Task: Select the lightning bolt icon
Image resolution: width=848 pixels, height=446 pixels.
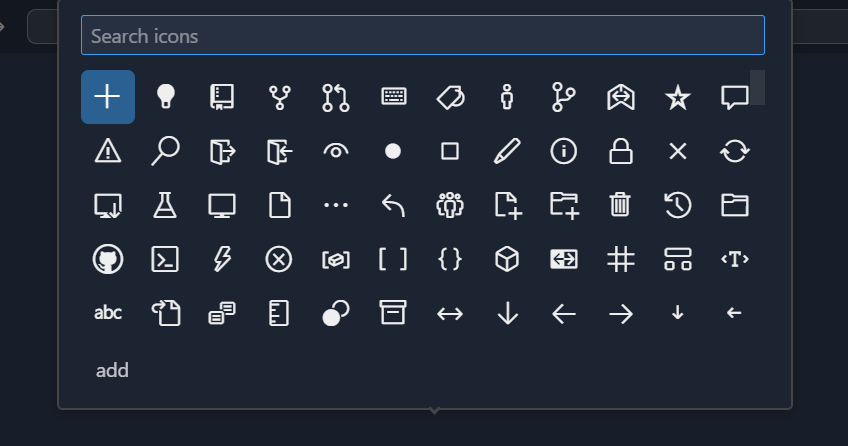Action: (222, 259)
